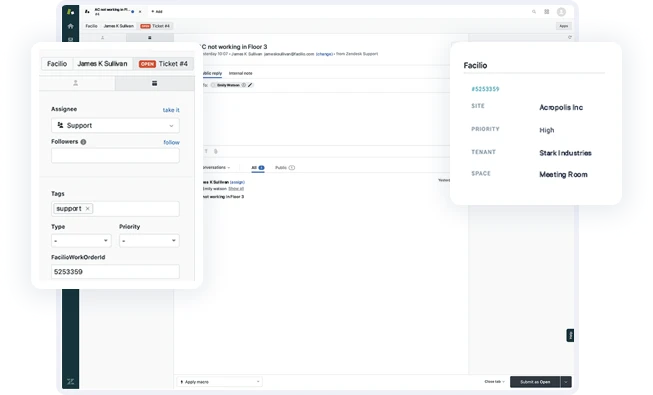Viewport: 653px width, 395px height.
Task: Click into the Followers input field
Action: point(115,155)
